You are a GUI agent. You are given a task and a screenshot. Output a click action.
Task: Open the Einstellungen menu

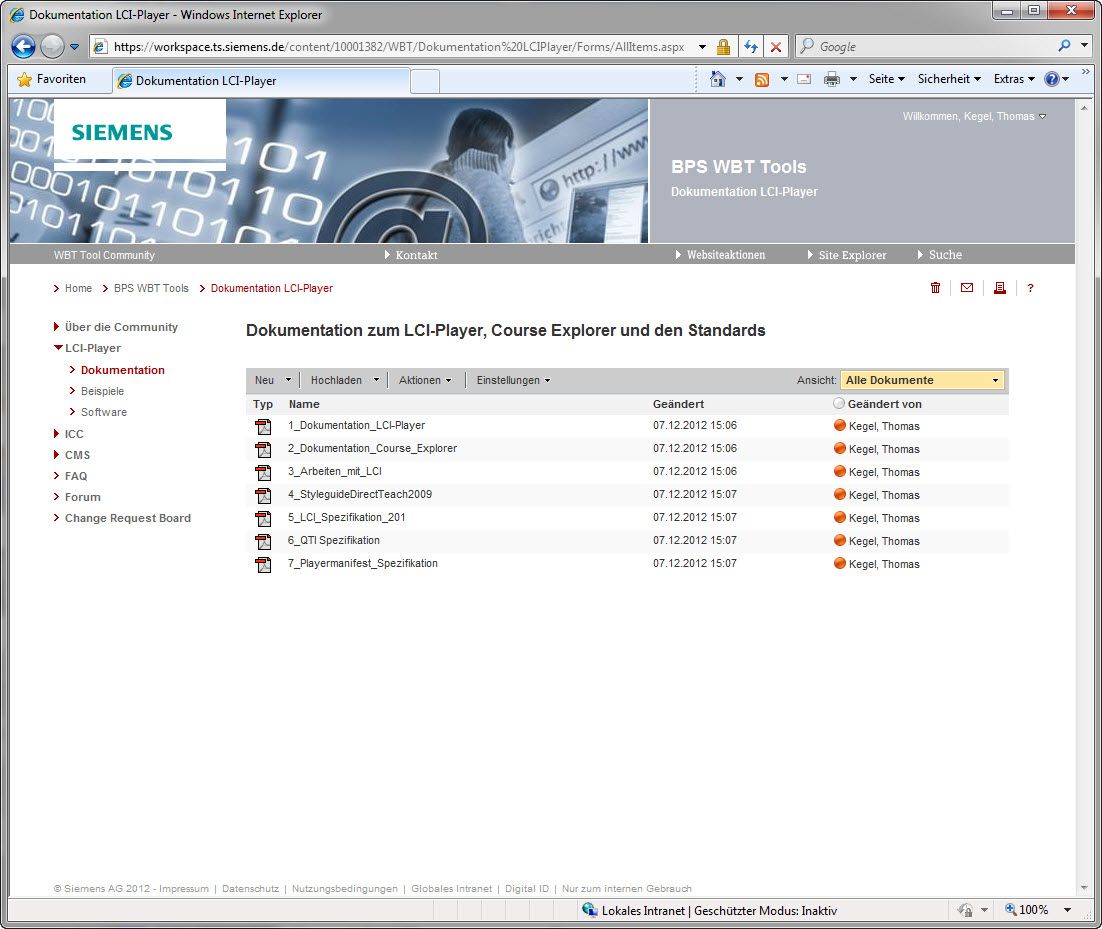pos(513,380)
